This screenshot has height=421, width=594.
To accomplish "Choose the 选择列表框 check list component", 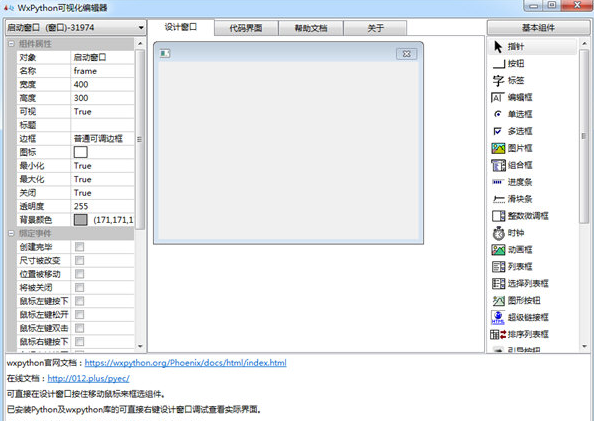I will (520, 283).
